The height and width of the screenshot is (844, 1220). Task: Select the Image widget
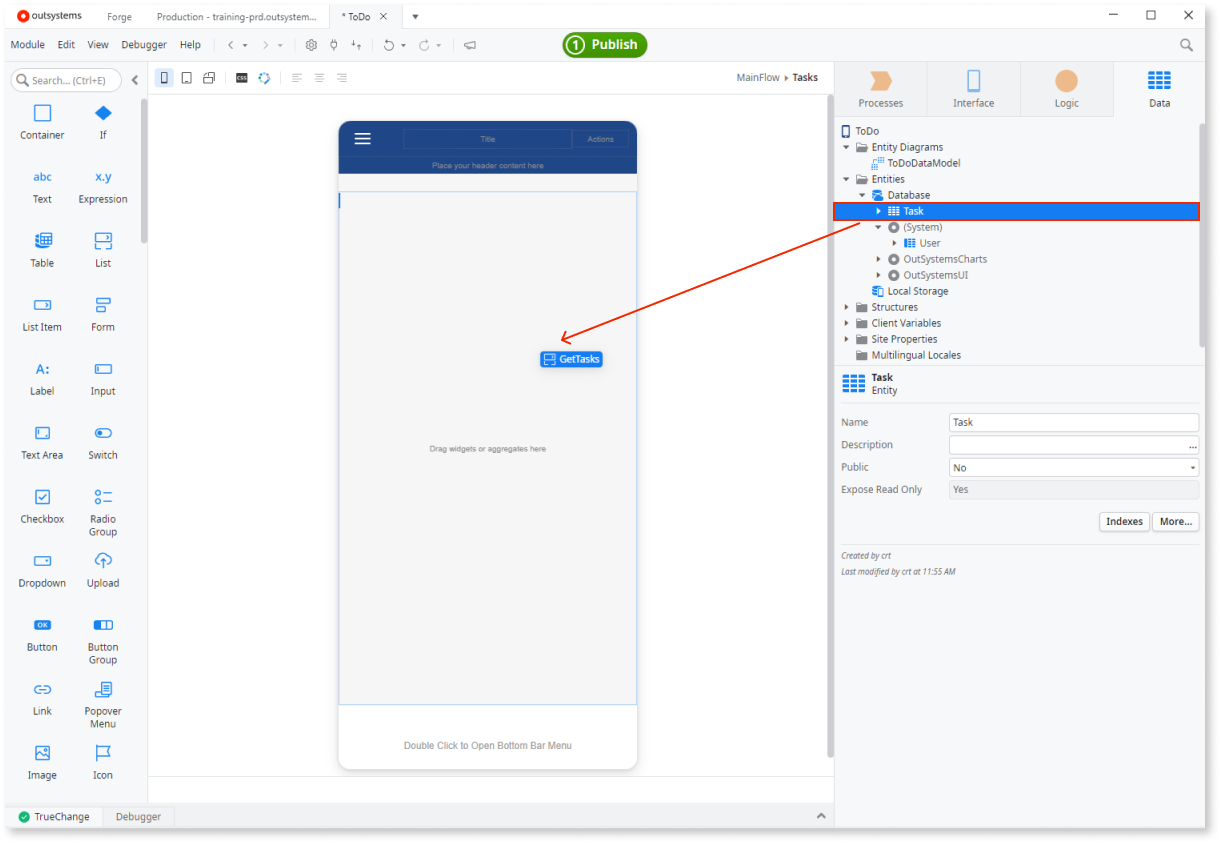[41, 753]
